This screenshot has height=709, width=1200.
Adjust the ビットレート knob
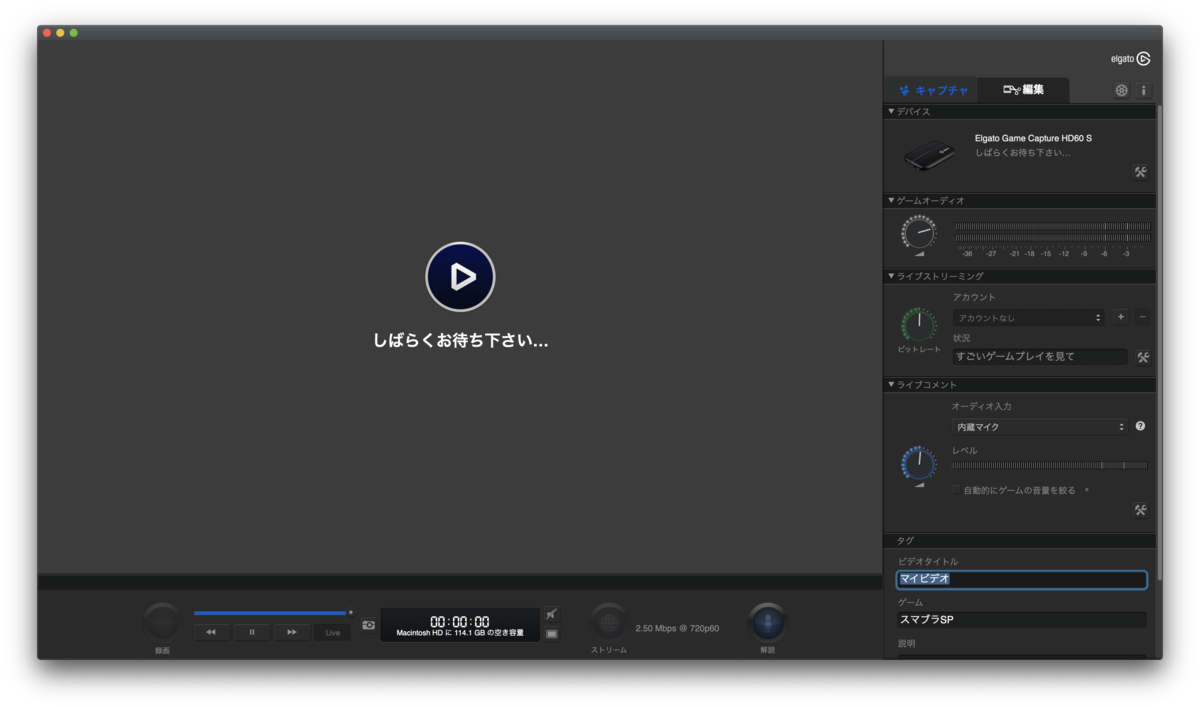pos(917,324)
